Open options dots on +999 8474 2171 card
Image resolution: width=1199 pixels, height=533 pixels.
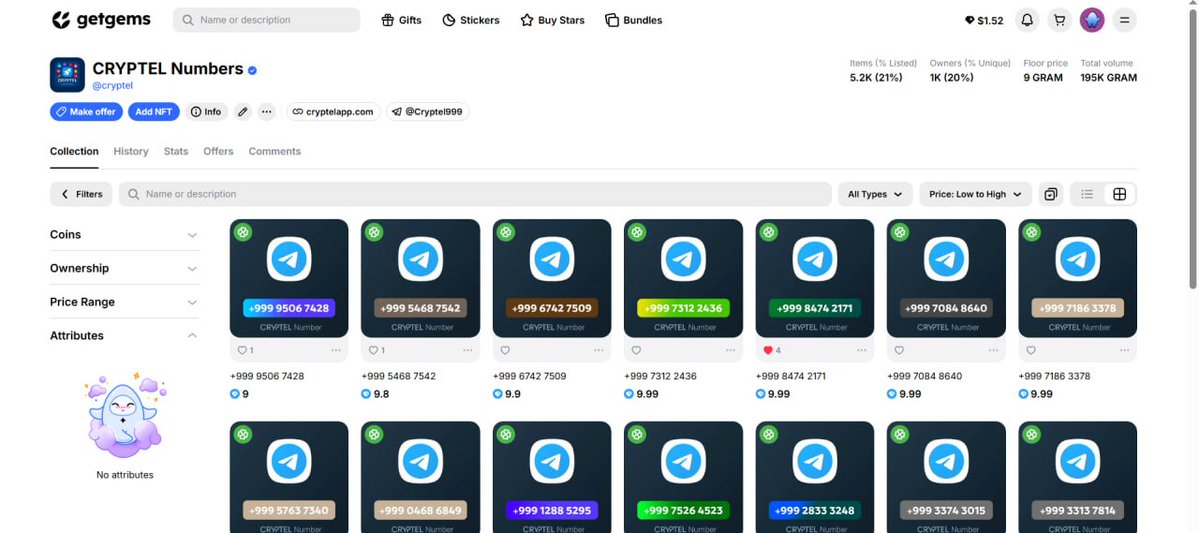pyautogui.click(x=862, y=350)
